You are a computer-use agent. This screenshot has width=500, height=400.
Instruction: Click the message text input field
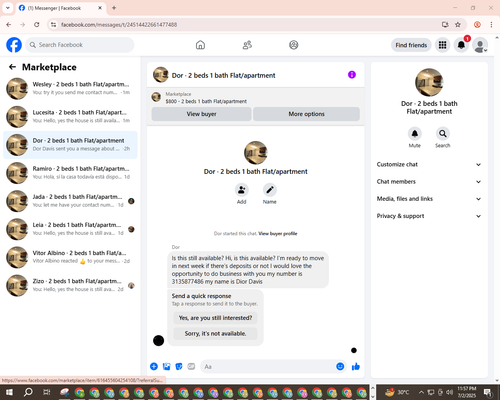click(267, 367)
